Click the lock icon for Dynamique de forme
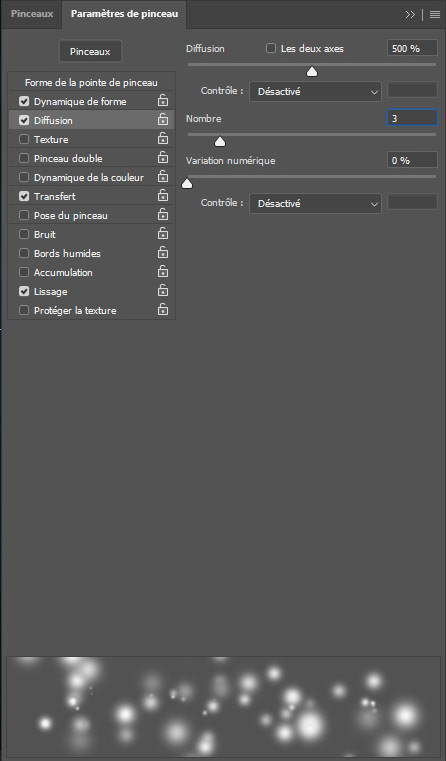The width and height of the screenshot is (446, 761). click(163, 100)
